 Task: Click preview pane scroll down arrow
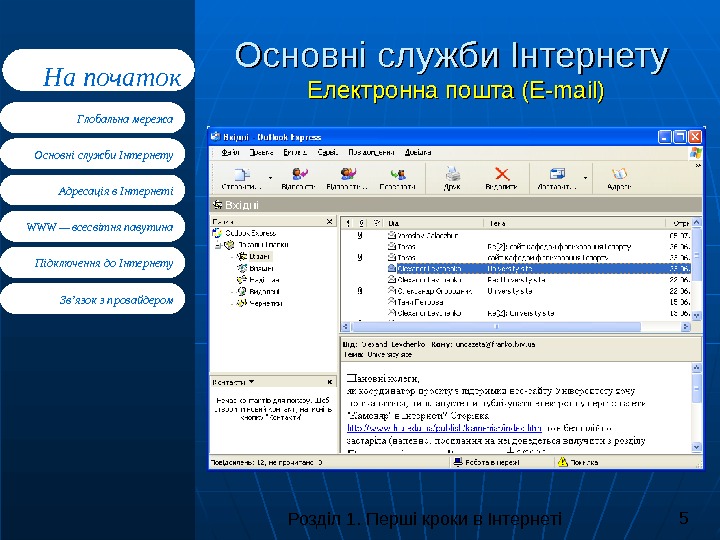click(x=697, y=446)
